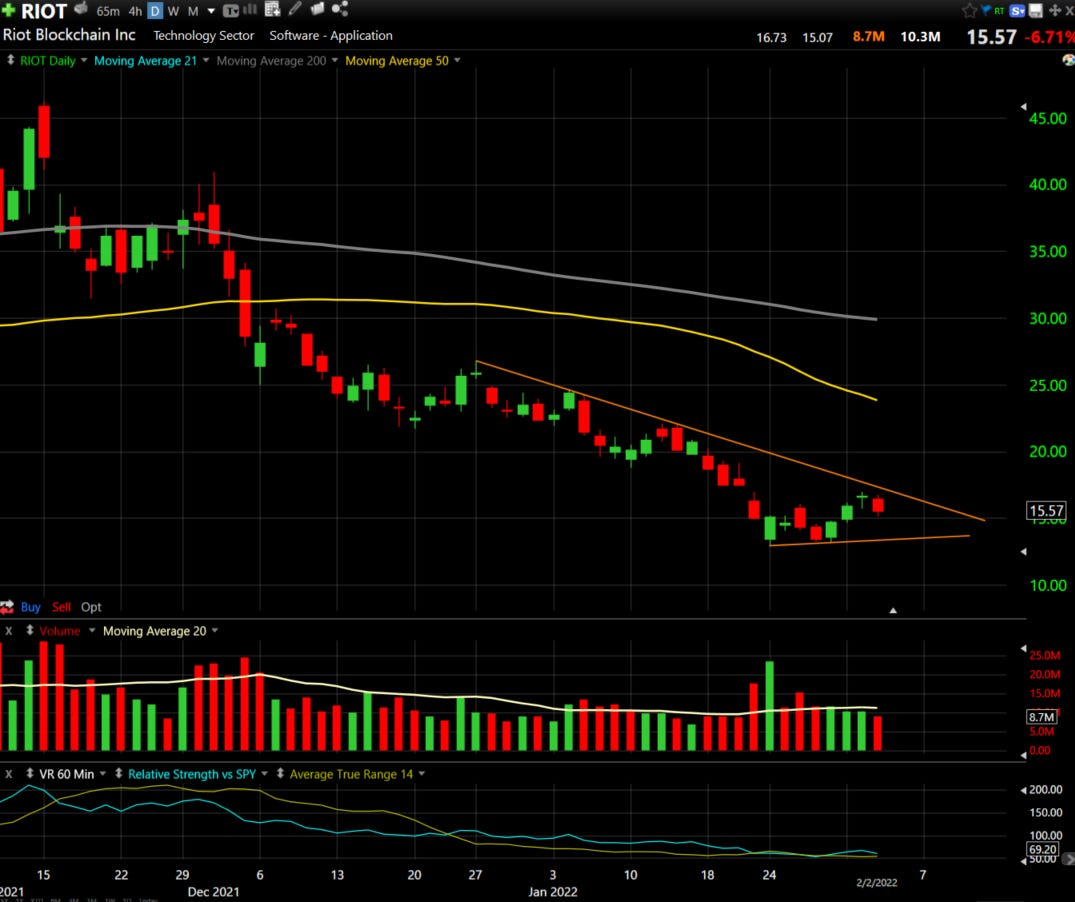Click the 15.57 price flag on axis
The image size is (1075, 902).
tap(1046, 511)
